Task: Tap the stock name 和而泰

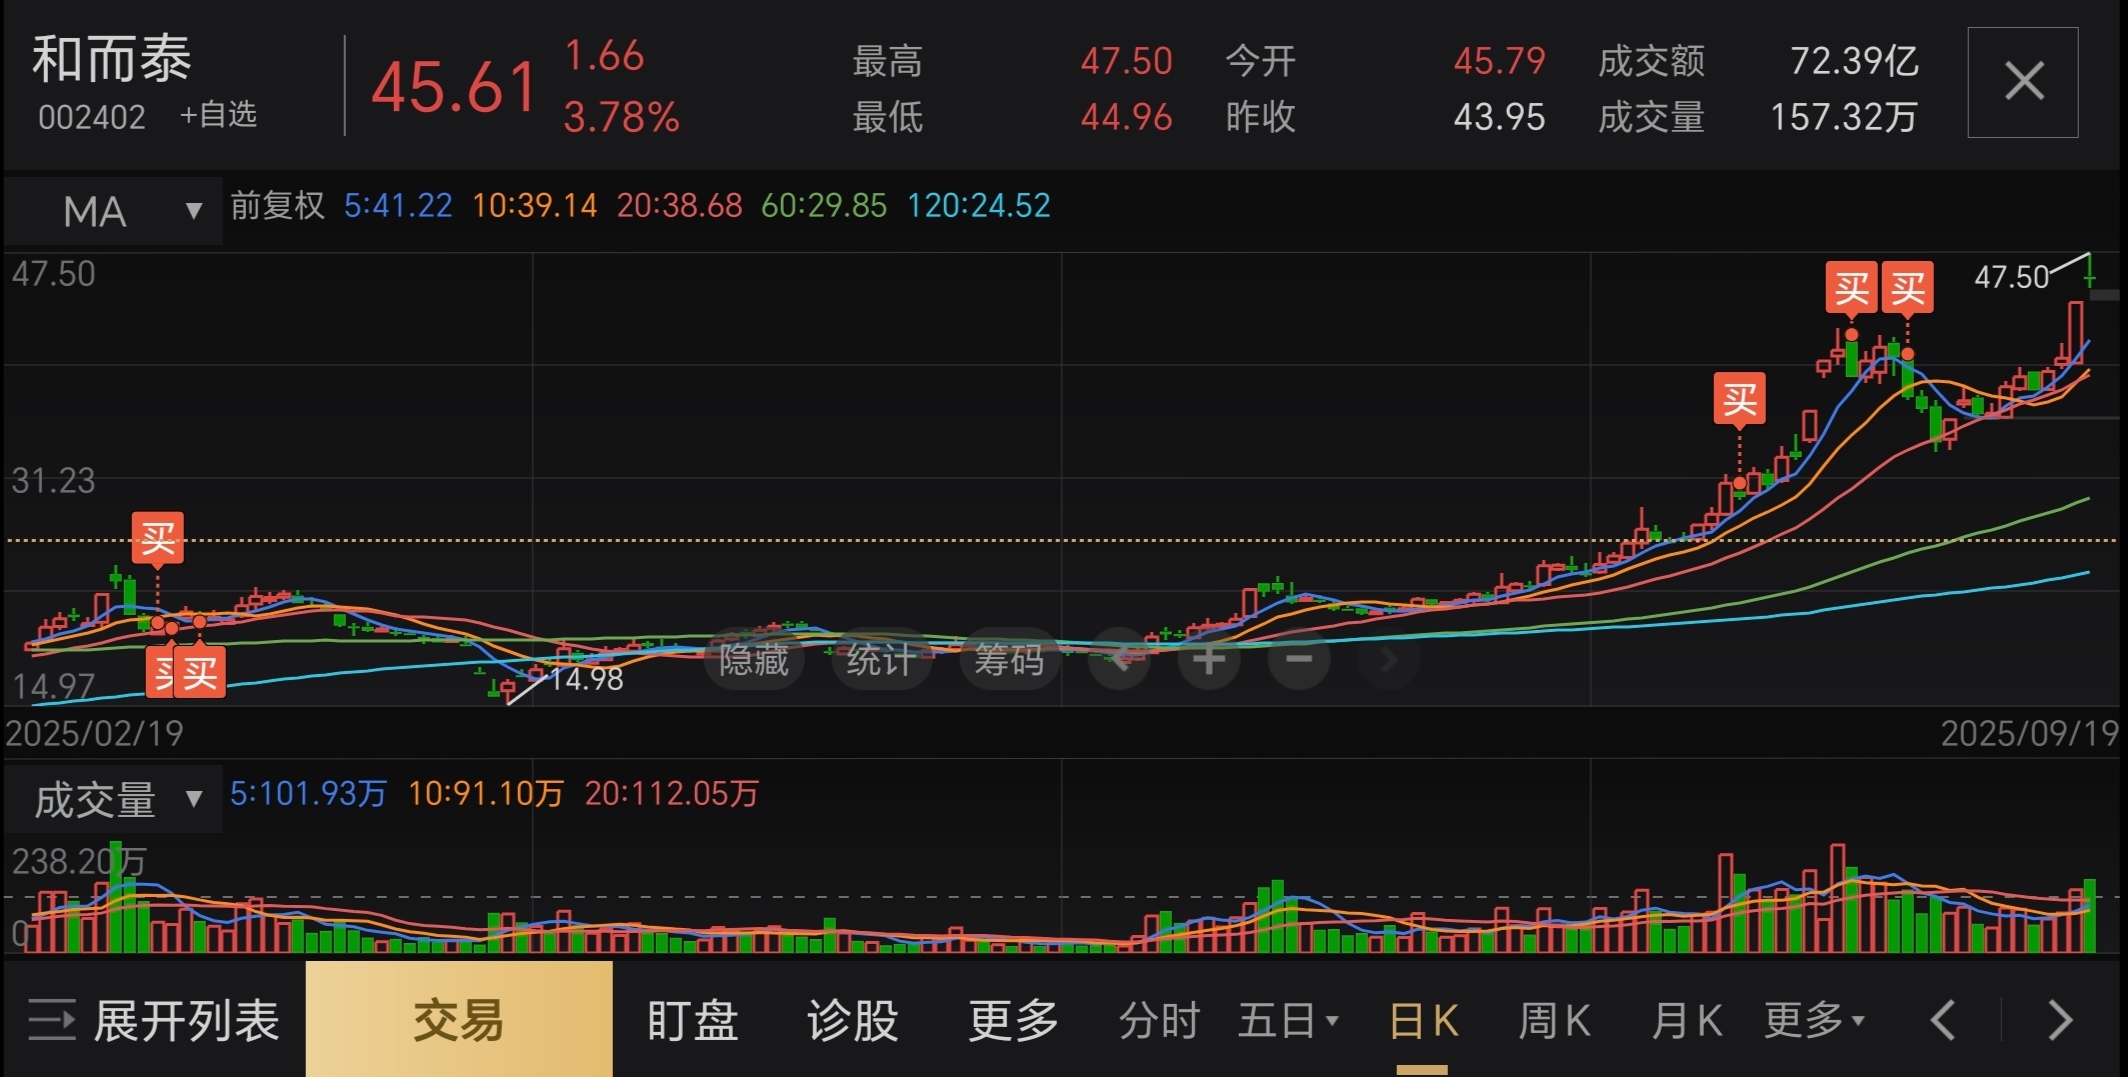Action: point(111,59)
